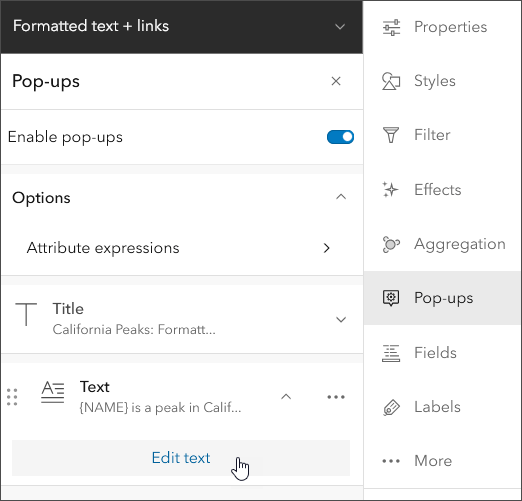Open the Fields list icon
522x501 pixels.
391,353
